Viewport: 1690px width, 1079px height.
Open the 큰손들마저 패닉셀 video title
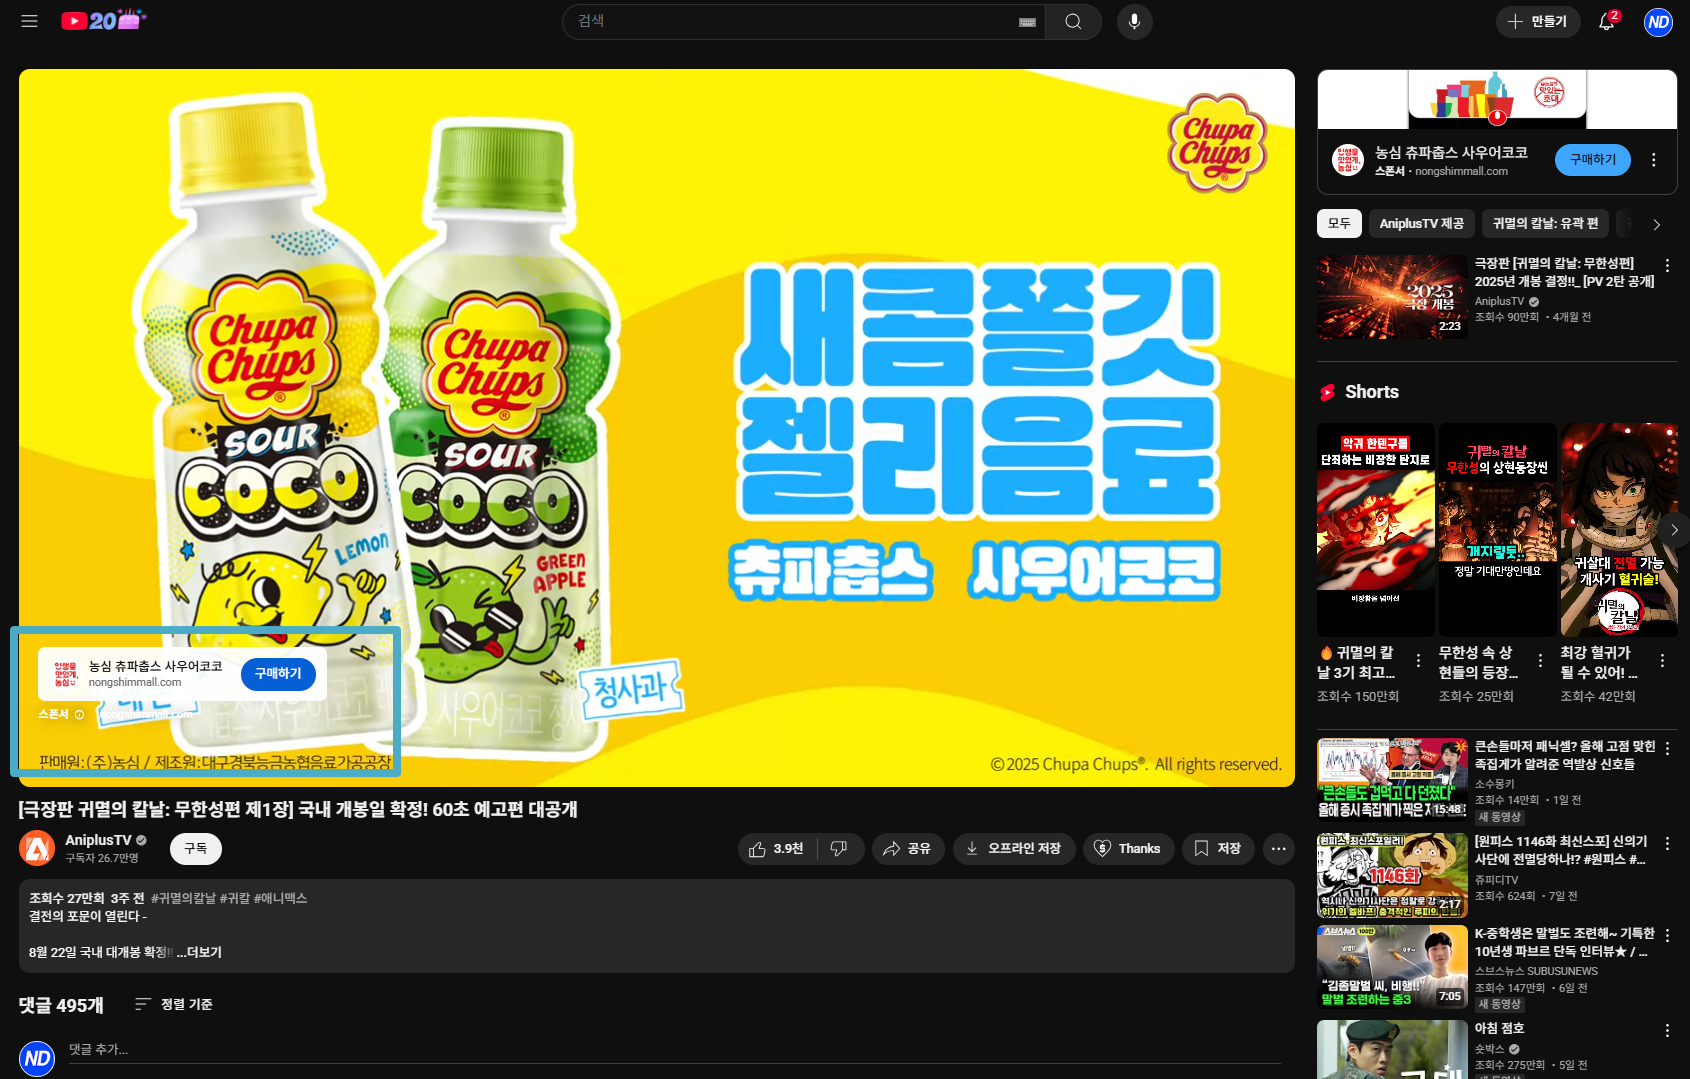tap(1564, 755)
